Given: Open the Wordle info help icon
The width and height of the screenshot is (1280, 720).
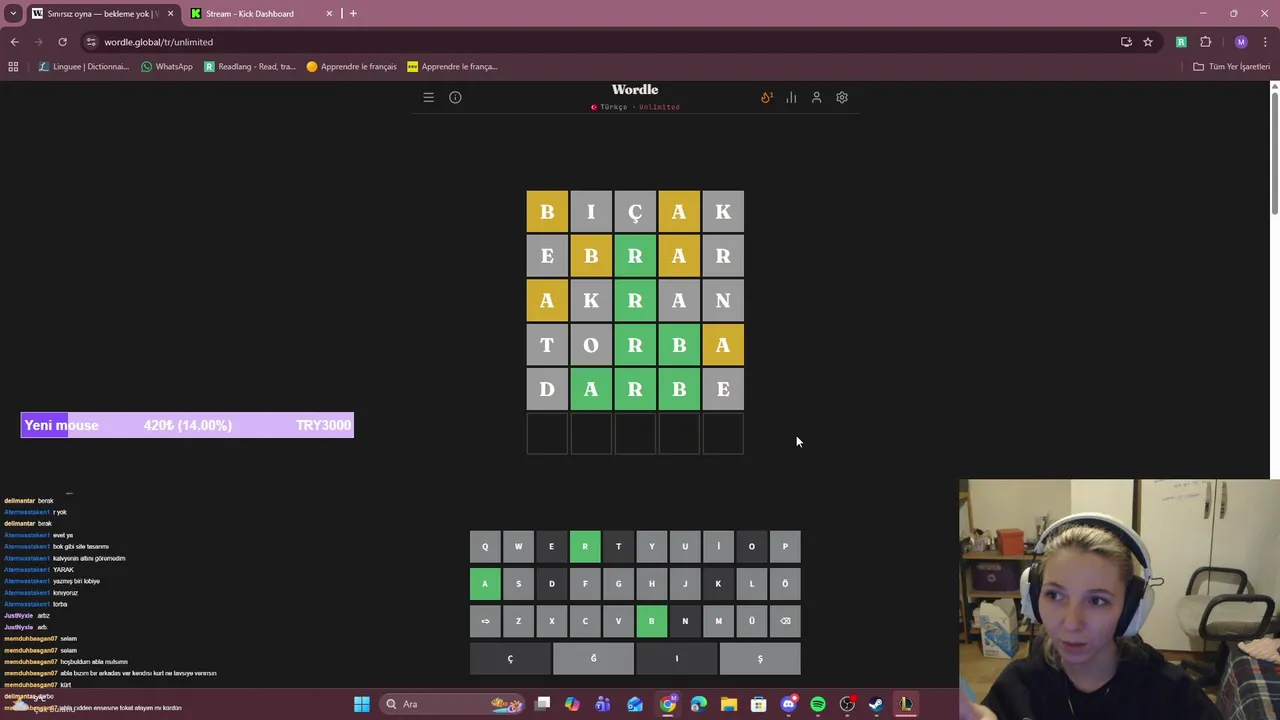Looking at the screenshot, I should pyautogui.click(x=455, y=97).
